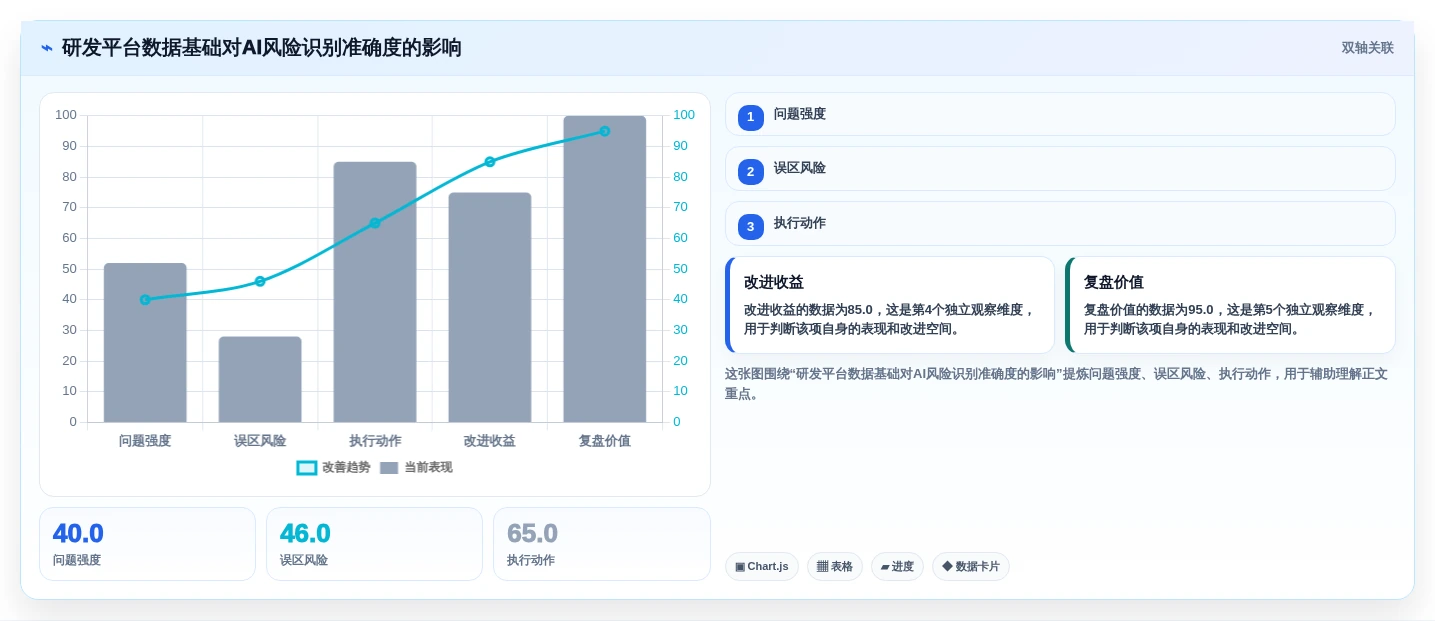Open the 改进收益 card
Image resolution: width=1435 pixels, height=621 pixels.
890,305
